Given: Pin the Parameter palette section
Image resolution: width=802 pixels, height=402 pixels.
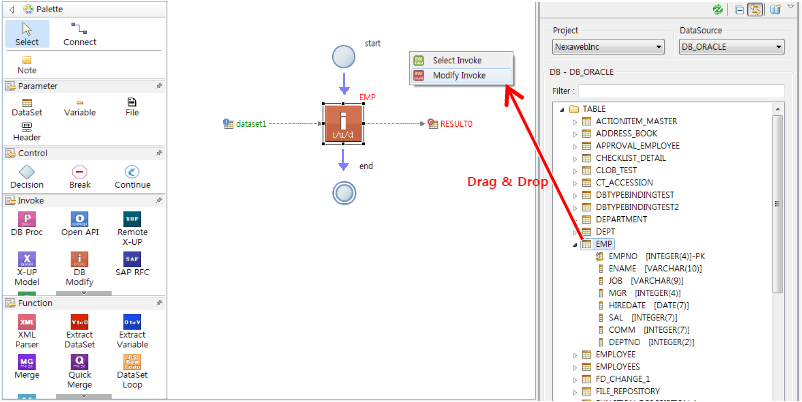Looking at the screenshot, I should click(159, 86).
